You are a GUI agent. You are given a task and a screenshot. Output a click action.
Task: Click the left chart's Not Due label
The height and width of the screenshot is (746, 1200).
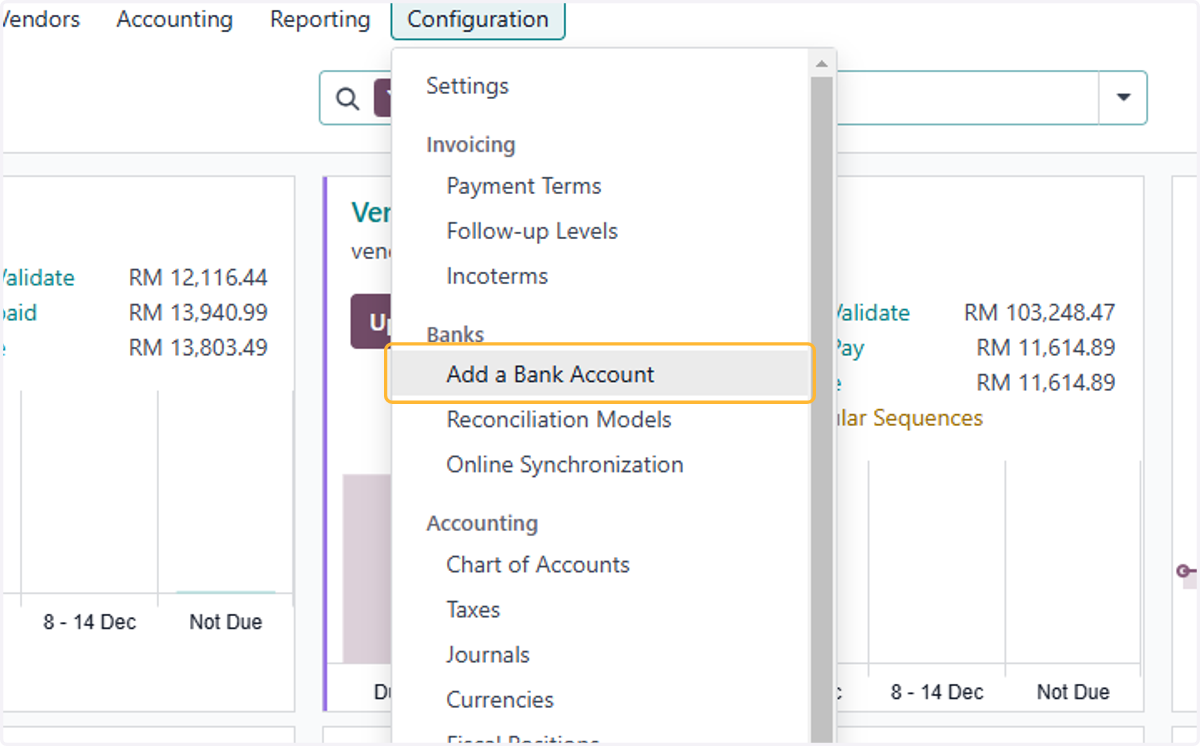coord(226,622)
